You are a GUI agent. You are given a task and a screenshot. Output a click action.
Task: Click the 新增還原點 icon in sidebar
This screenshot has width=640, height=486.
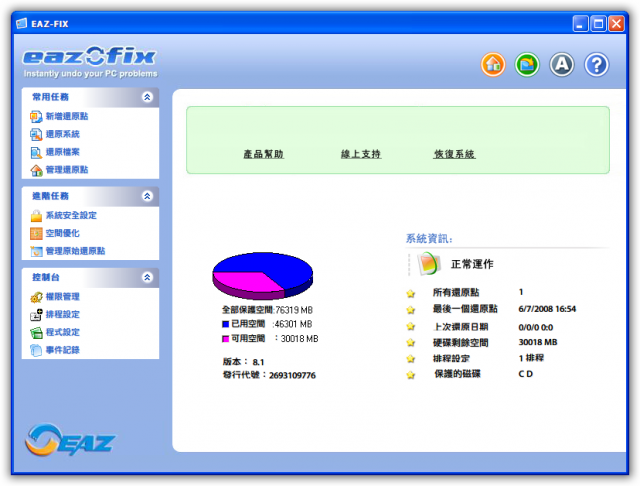point(36,117)
